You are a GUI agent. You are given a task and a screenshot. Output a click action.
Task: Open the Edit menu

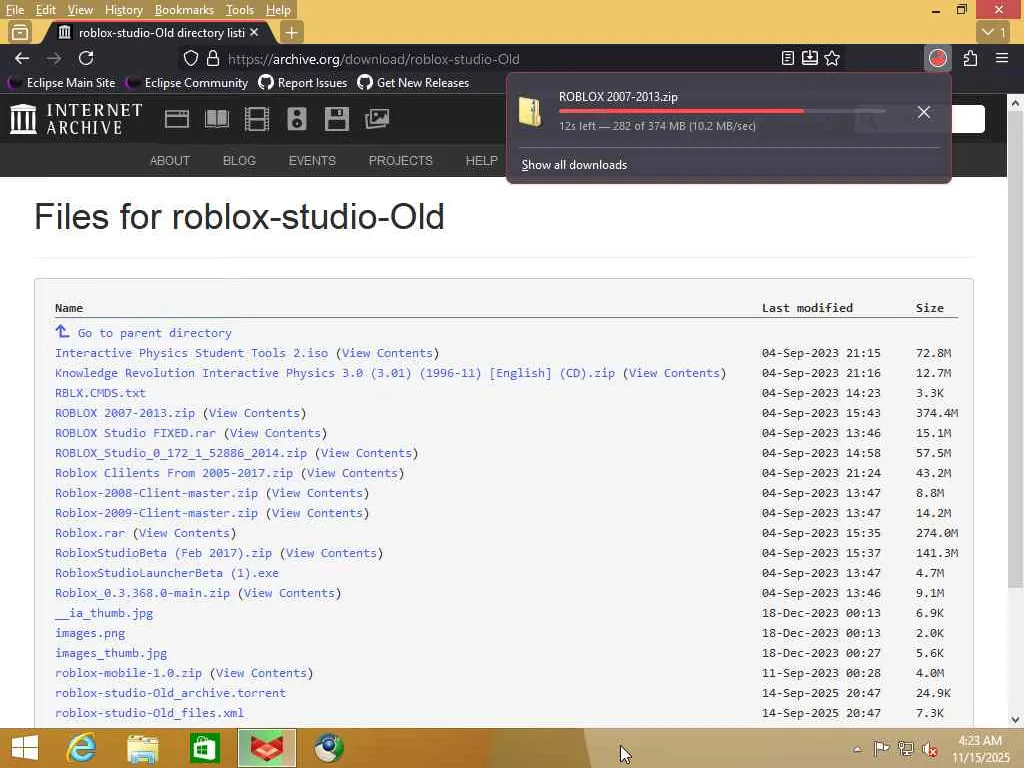tap(46, 10)
